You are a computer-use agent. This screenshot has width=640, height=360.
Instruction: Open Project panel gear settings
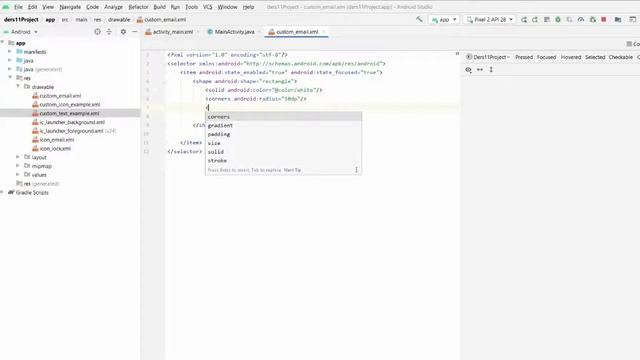(x=123, y=31)
